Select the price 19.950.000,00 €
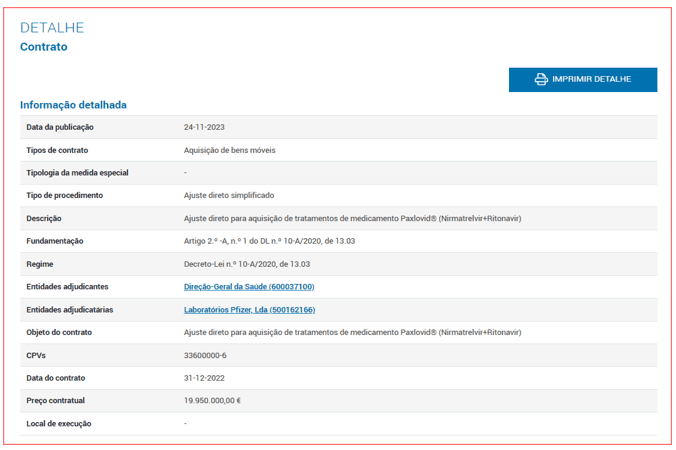 pyautogui.click(x=212, y=401)
